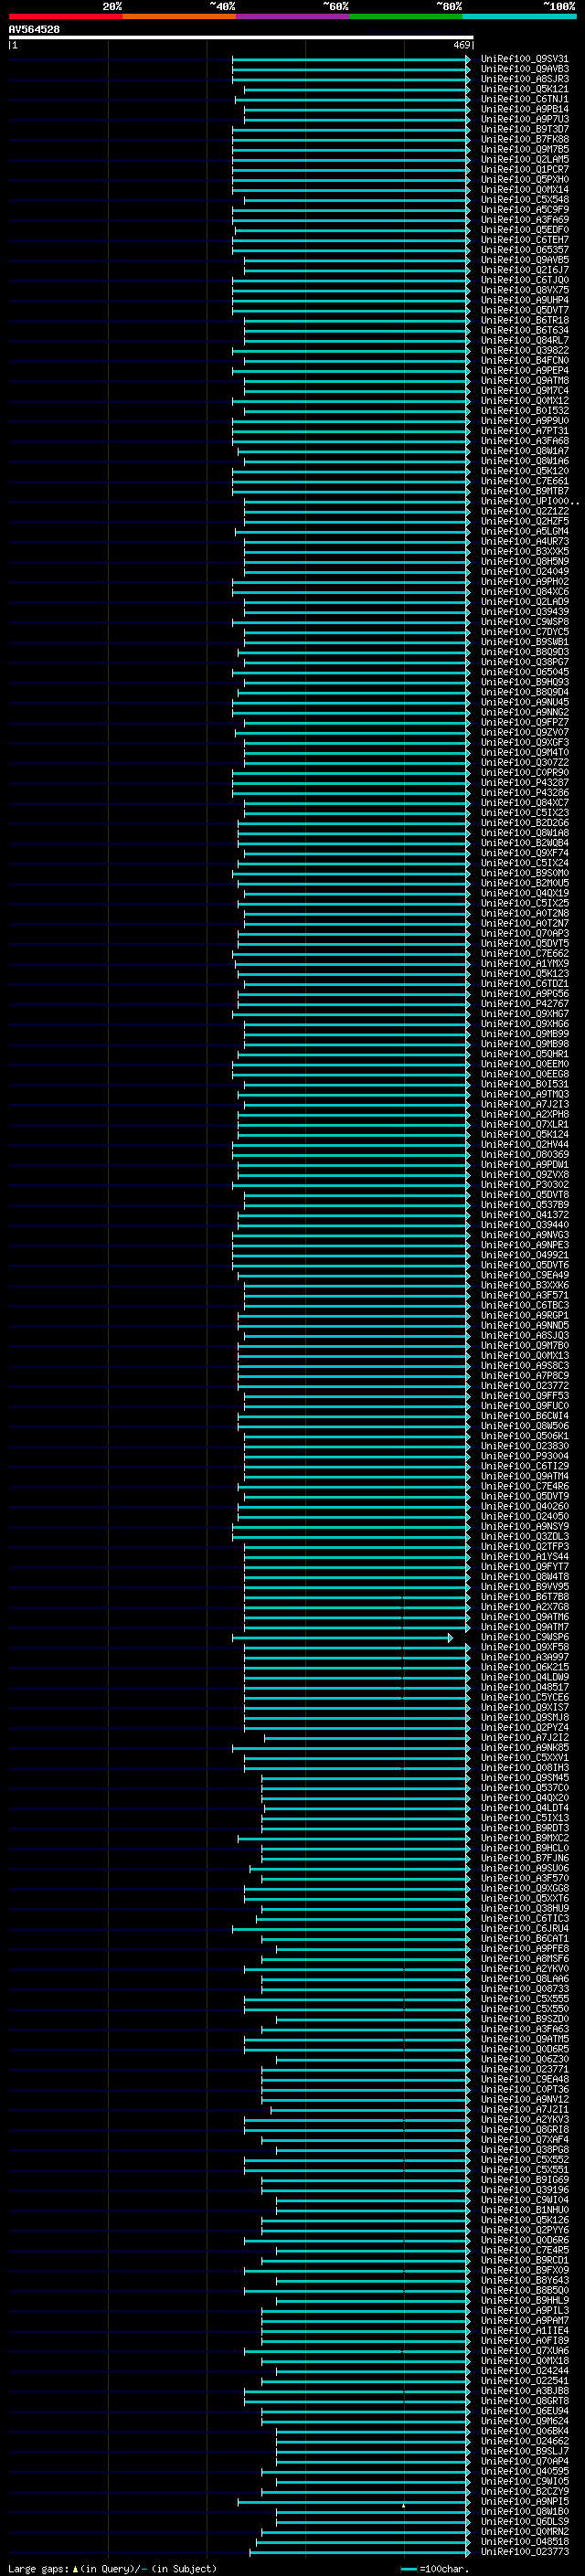Select hit label UniRef100_C5YCE6

pos(525,1698)
